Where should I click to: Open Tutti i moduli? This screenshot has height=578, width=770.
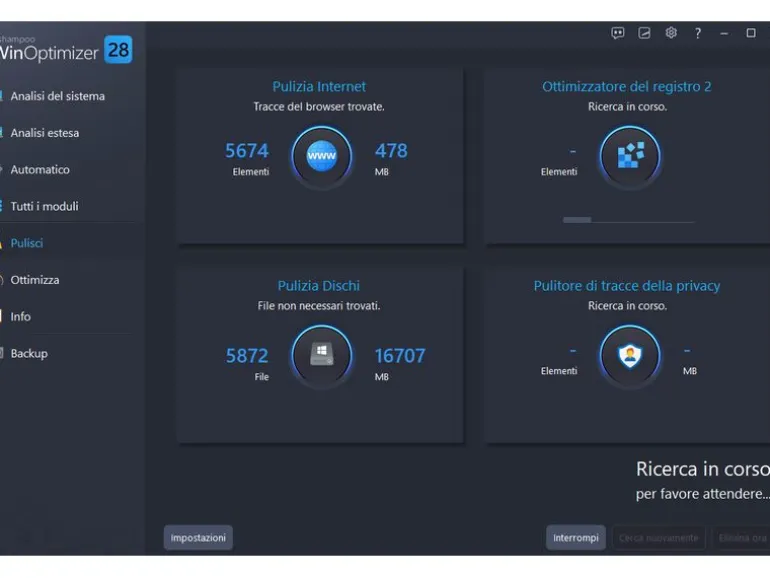[x=44, y=206]
